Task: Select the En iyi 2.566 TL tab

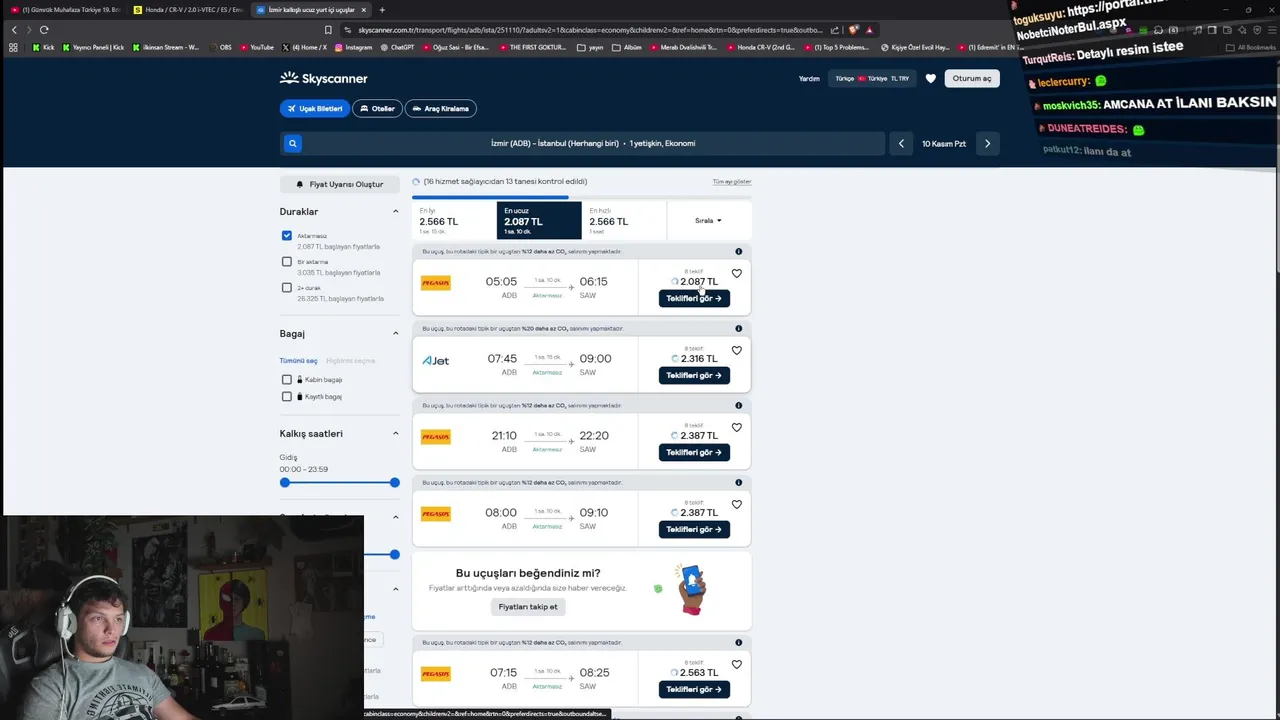Action: [x=454, y=220]
